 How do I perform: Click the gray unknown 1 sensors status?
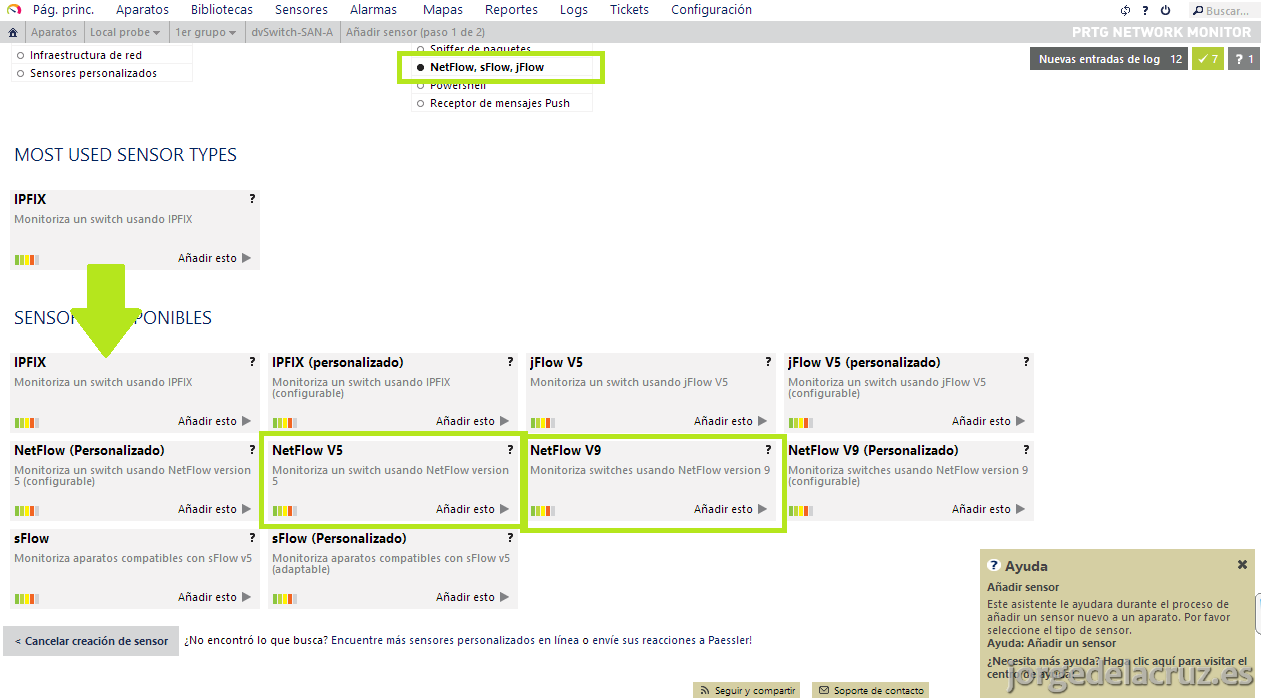(1242, 59)
